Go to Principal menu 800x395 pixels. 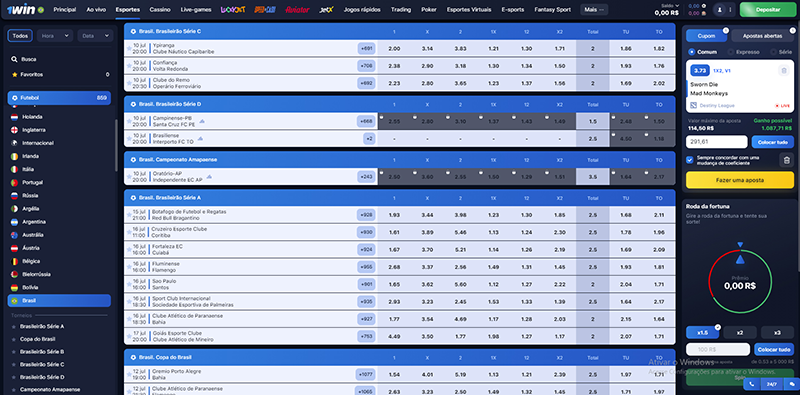tap(65, 10)
